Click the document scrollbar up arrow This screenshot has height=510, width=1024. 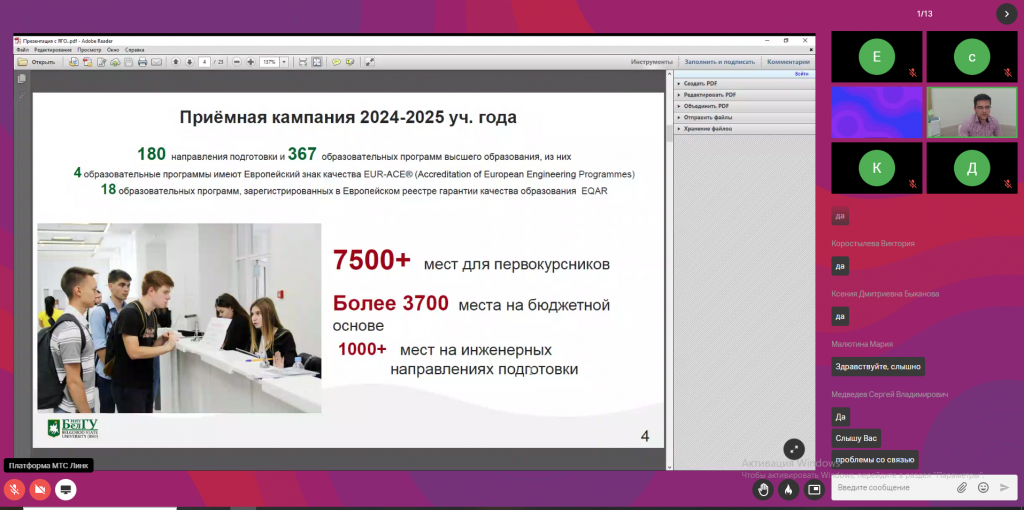[669, 74]
